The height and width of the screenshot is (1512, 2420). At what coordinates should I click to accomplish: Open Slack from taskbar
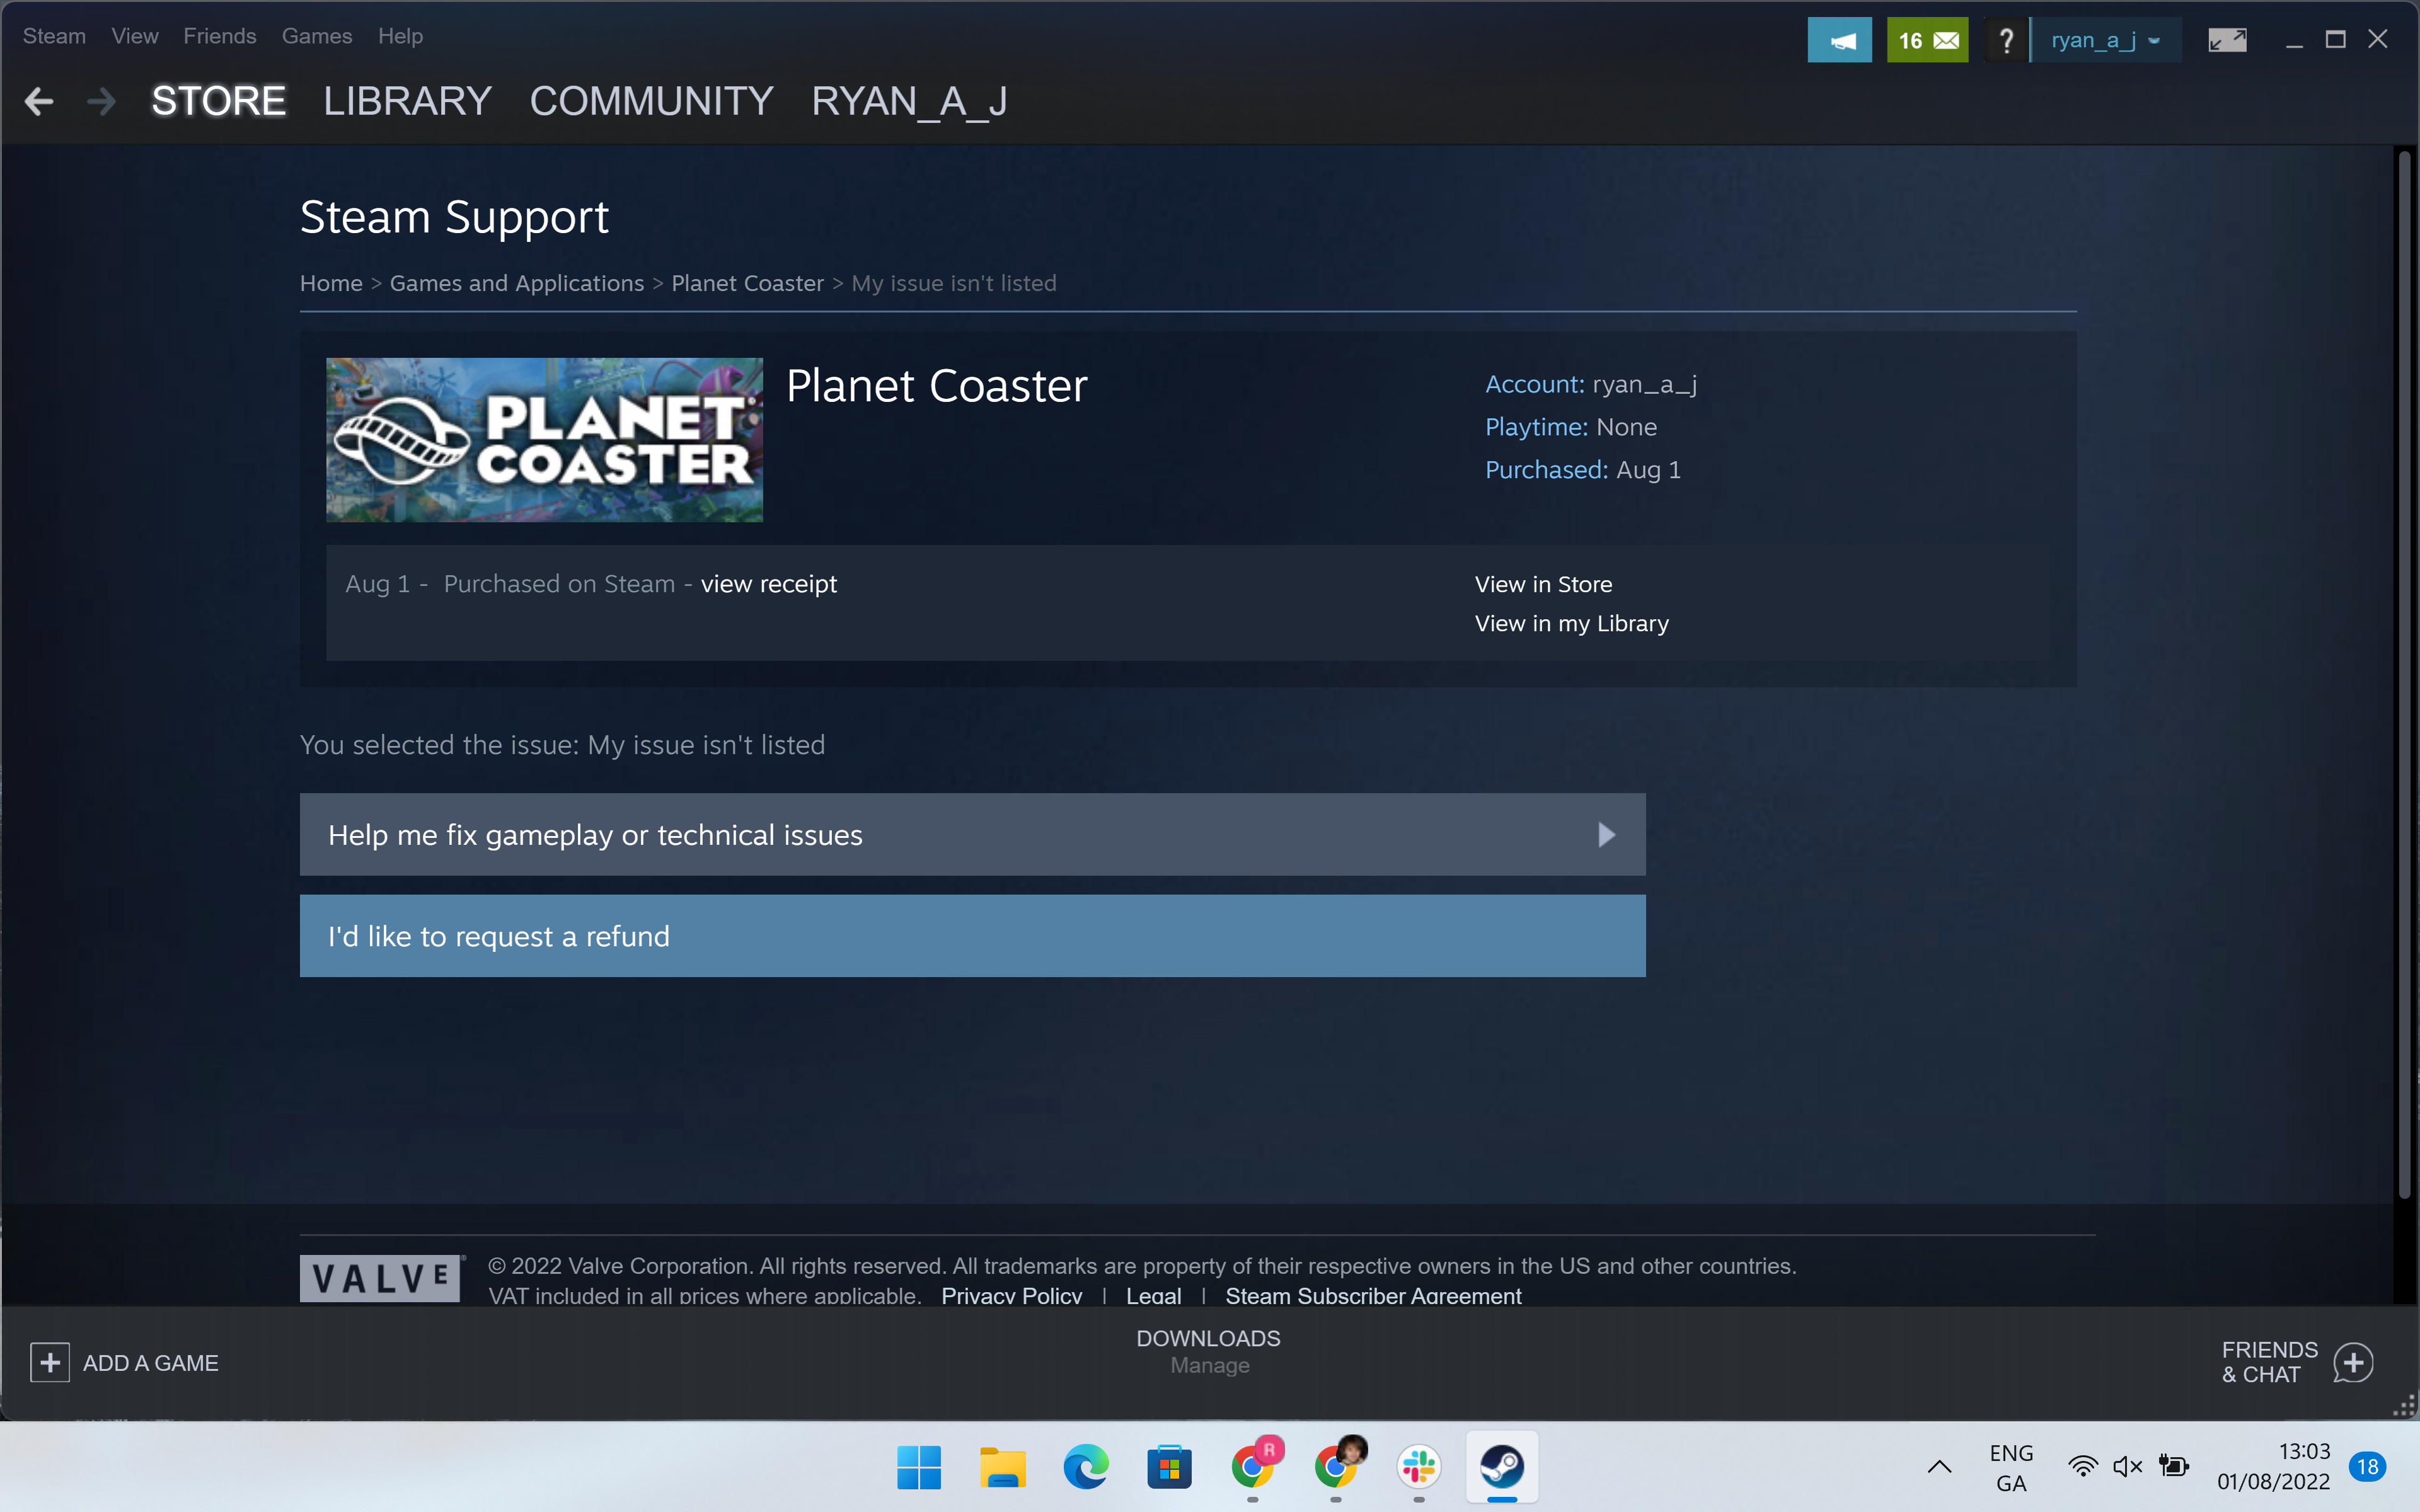[x=1419, y=1467]
